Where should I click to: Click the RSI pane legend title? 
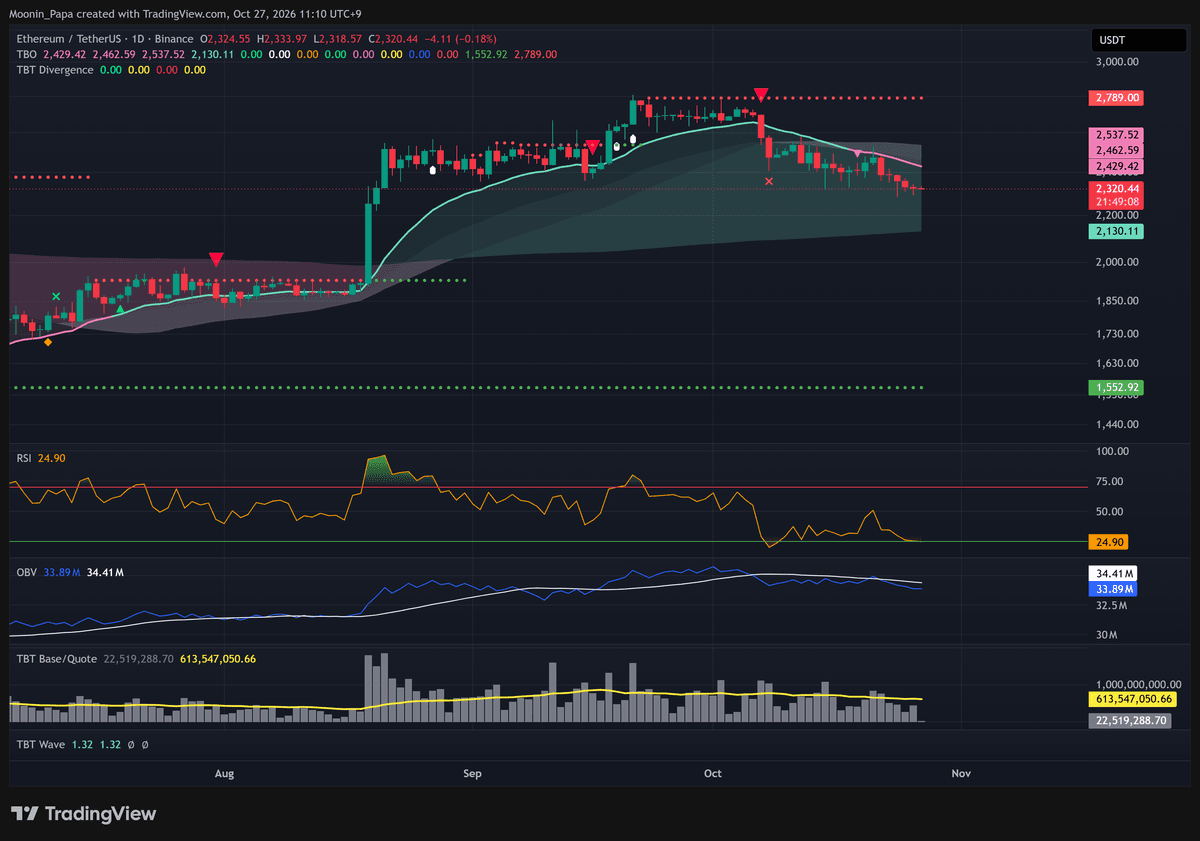(x=24, y=458)
